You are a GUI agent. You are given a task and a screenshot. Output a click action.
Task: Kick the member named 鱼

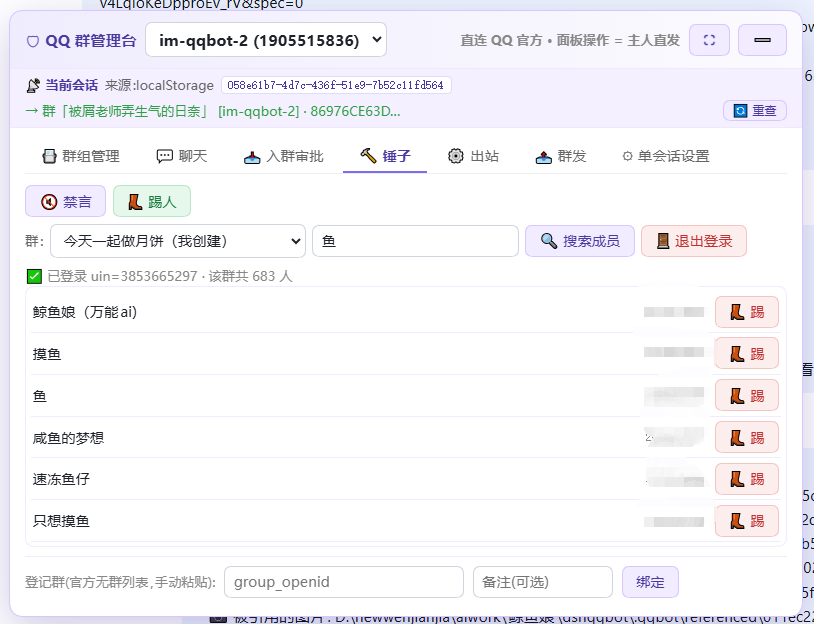[x=747, y=396]
